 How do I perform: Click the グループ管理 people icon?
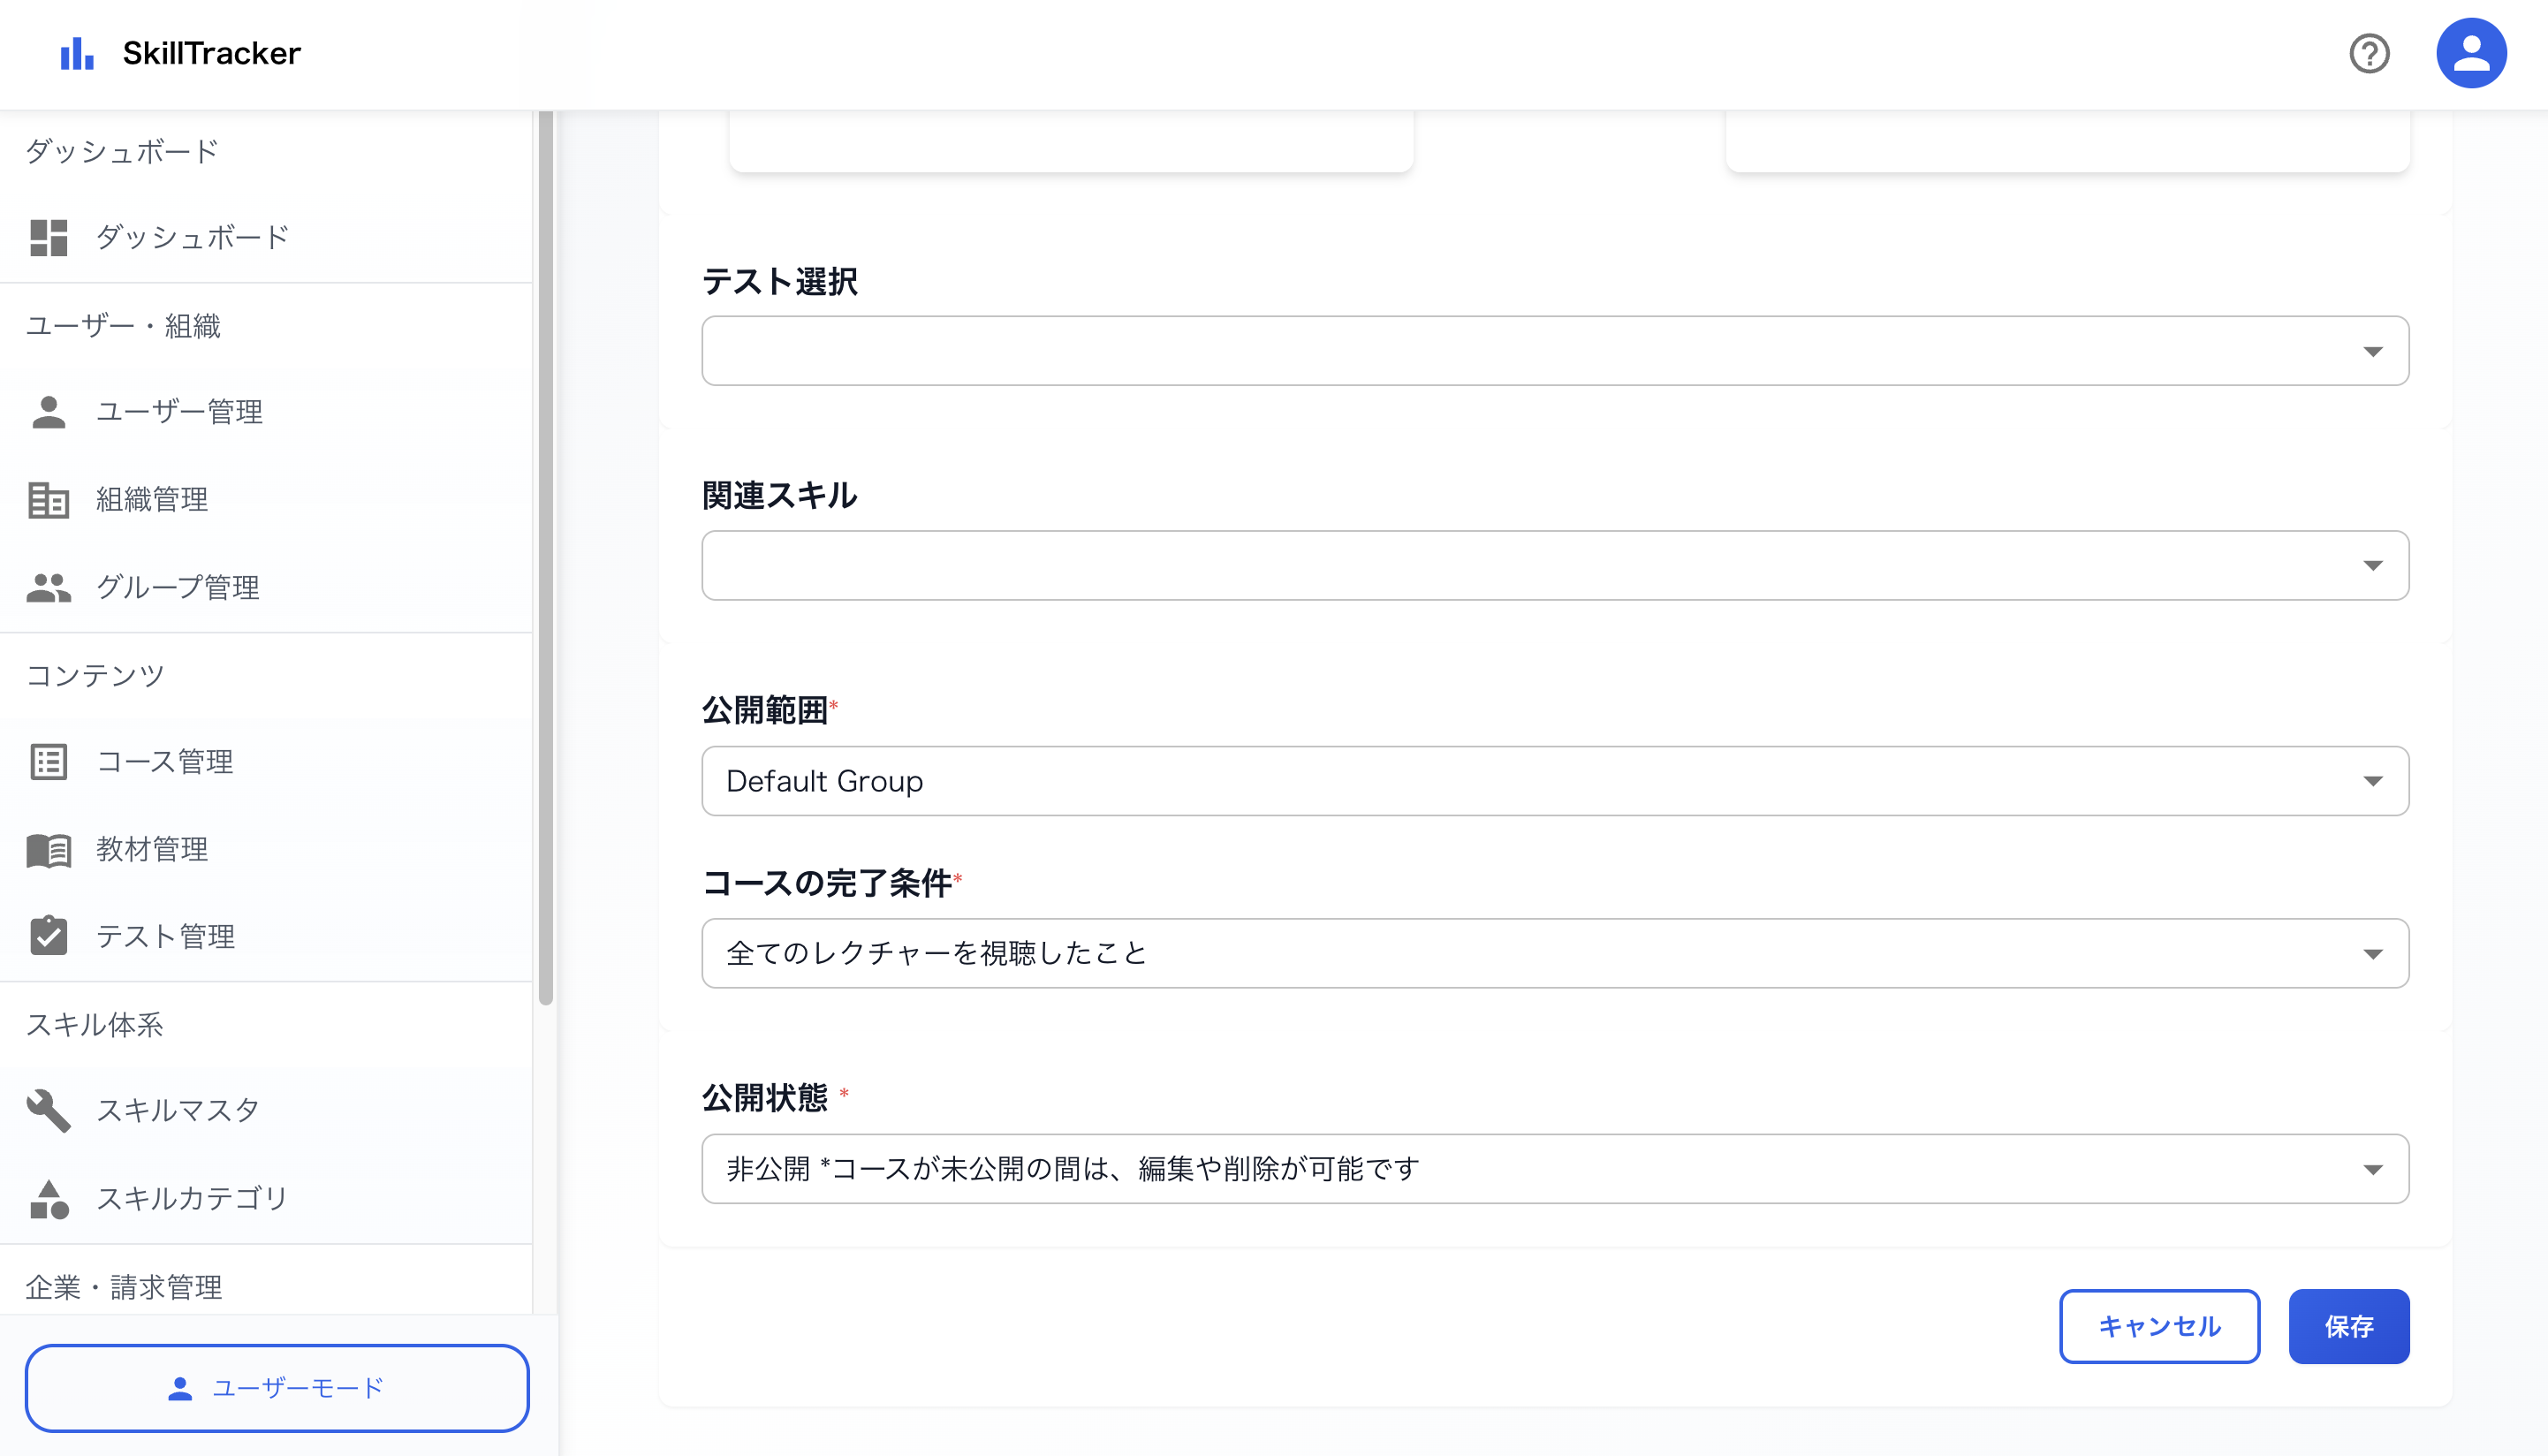point(48,588)
